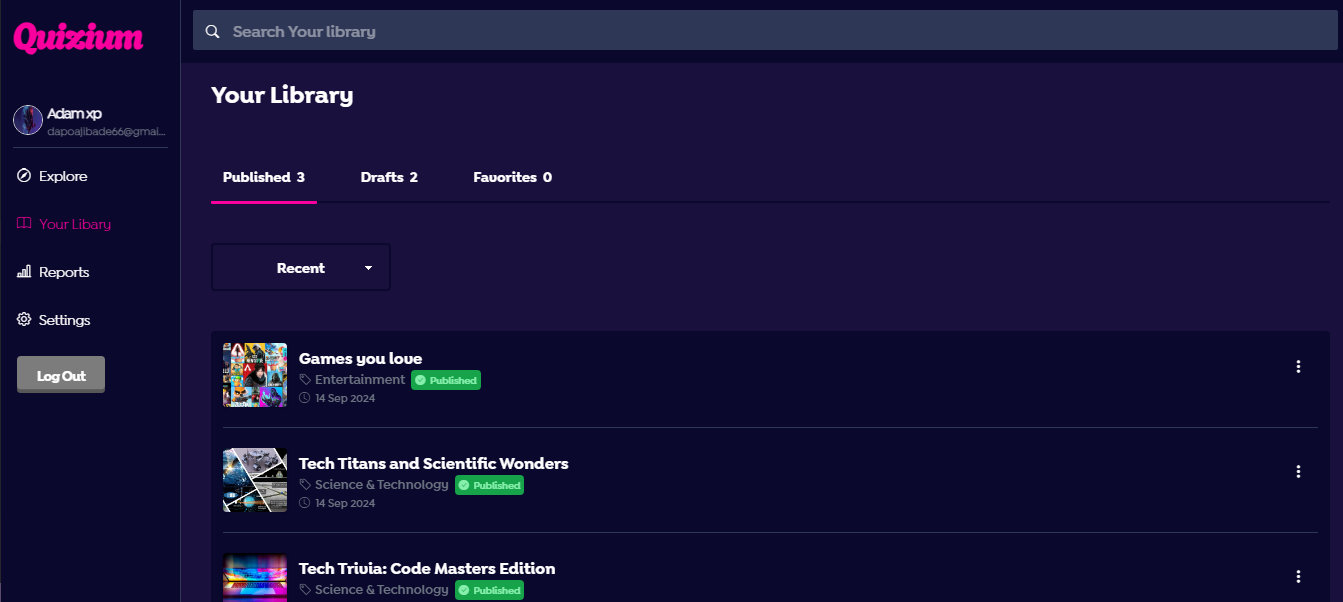Image resolution: width=1343 pixels, height=602 pixels.
Task: Open Games you love quiz thumbnail
Action: (255, 375)
